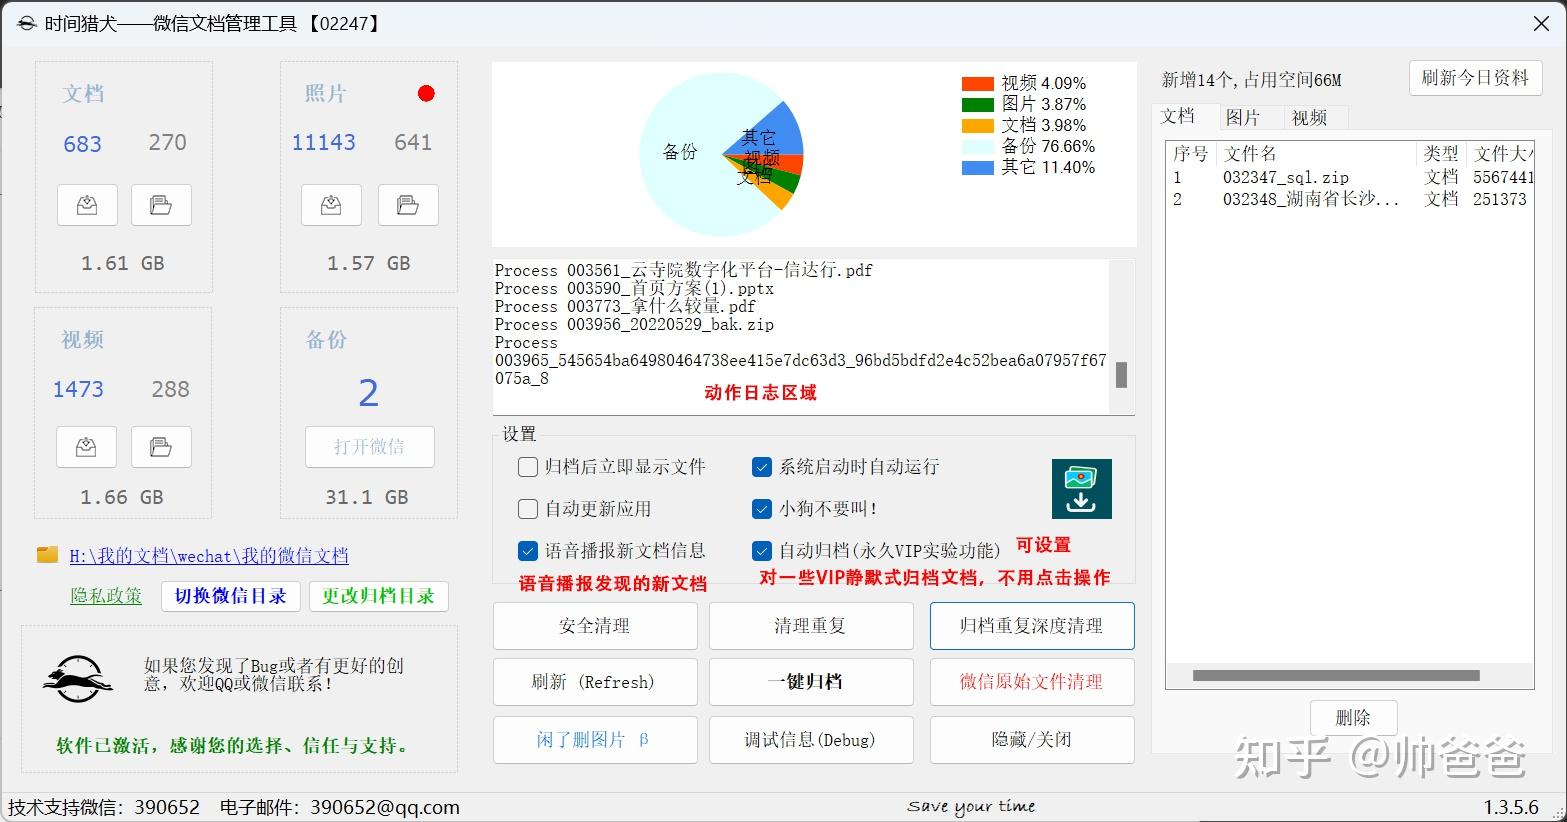Open the 照片 folder icon button

[x=408, y=205]
